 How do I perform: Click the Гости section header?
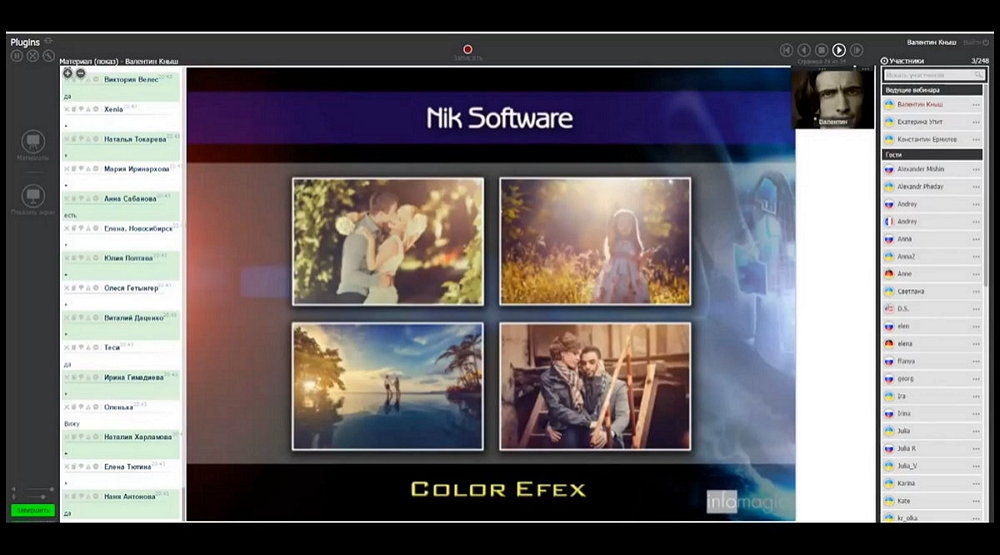point(932,155)
